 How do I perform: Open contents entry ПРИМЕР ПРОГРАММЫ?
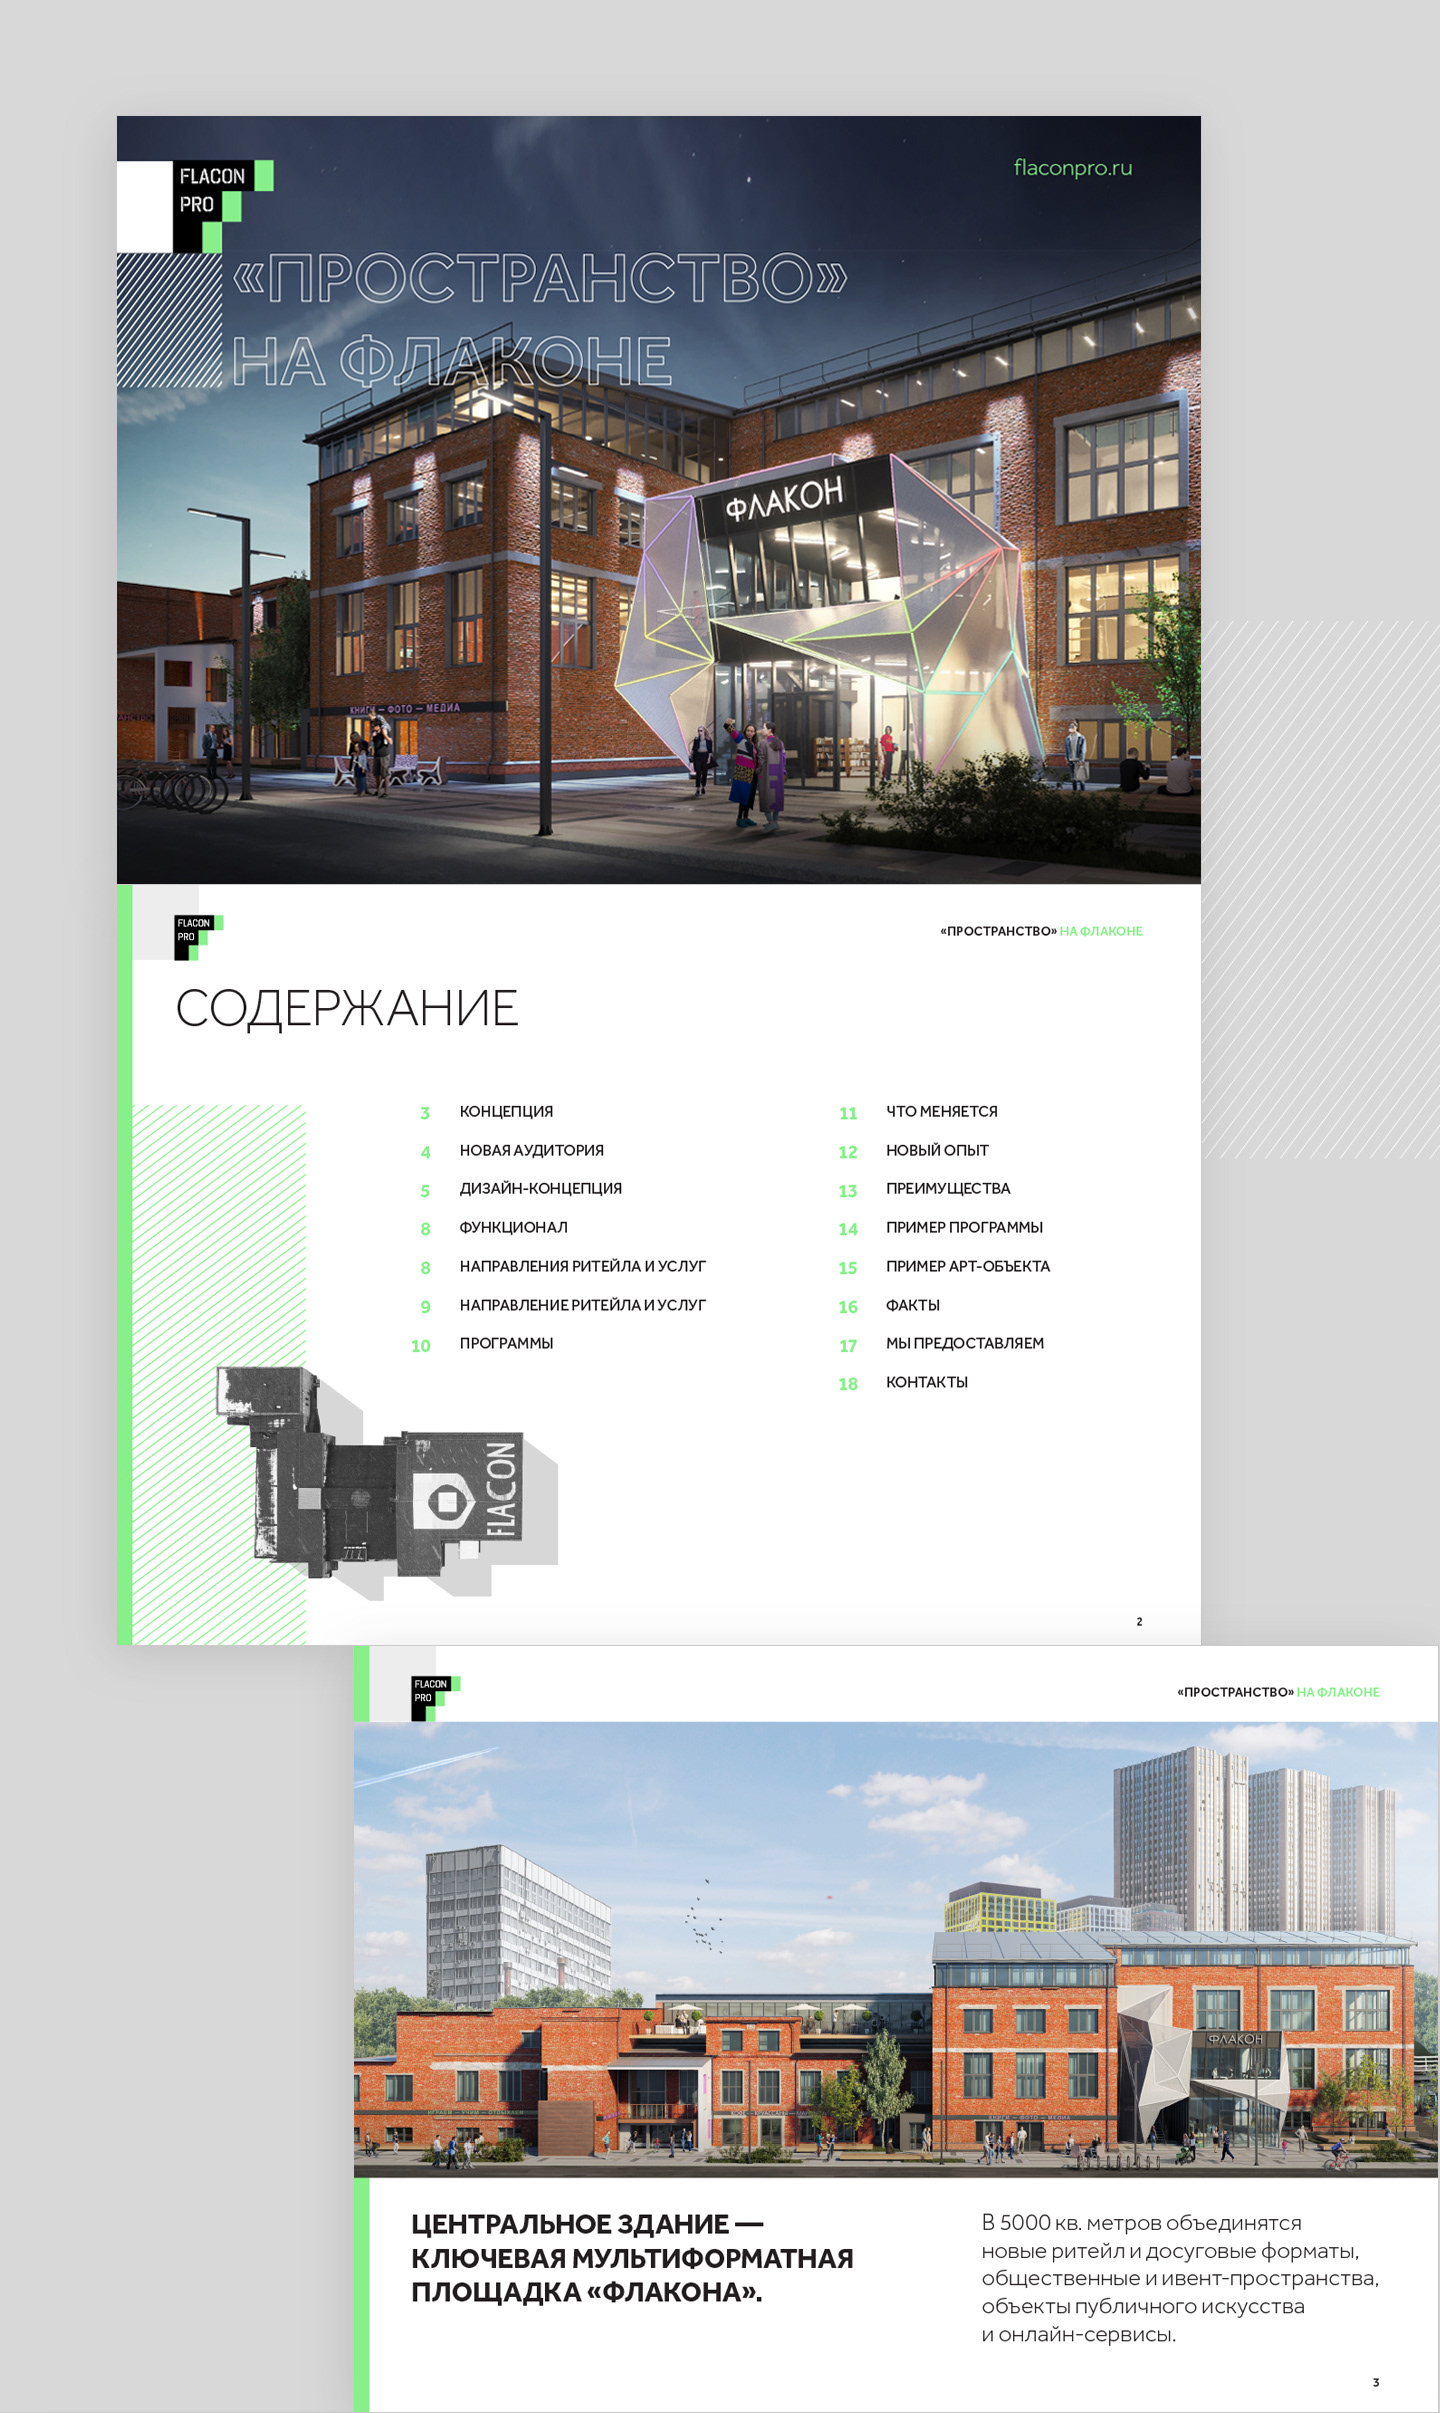(x=964, y=1228)
